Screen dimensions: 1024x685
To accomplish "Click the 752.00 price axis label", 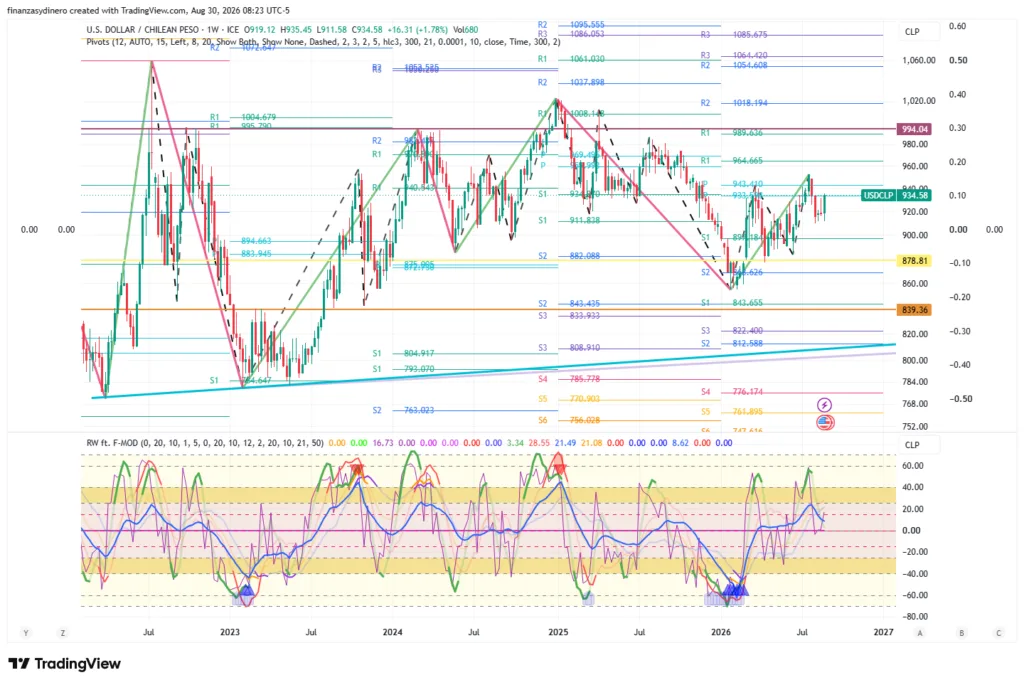I will [915, 426].
